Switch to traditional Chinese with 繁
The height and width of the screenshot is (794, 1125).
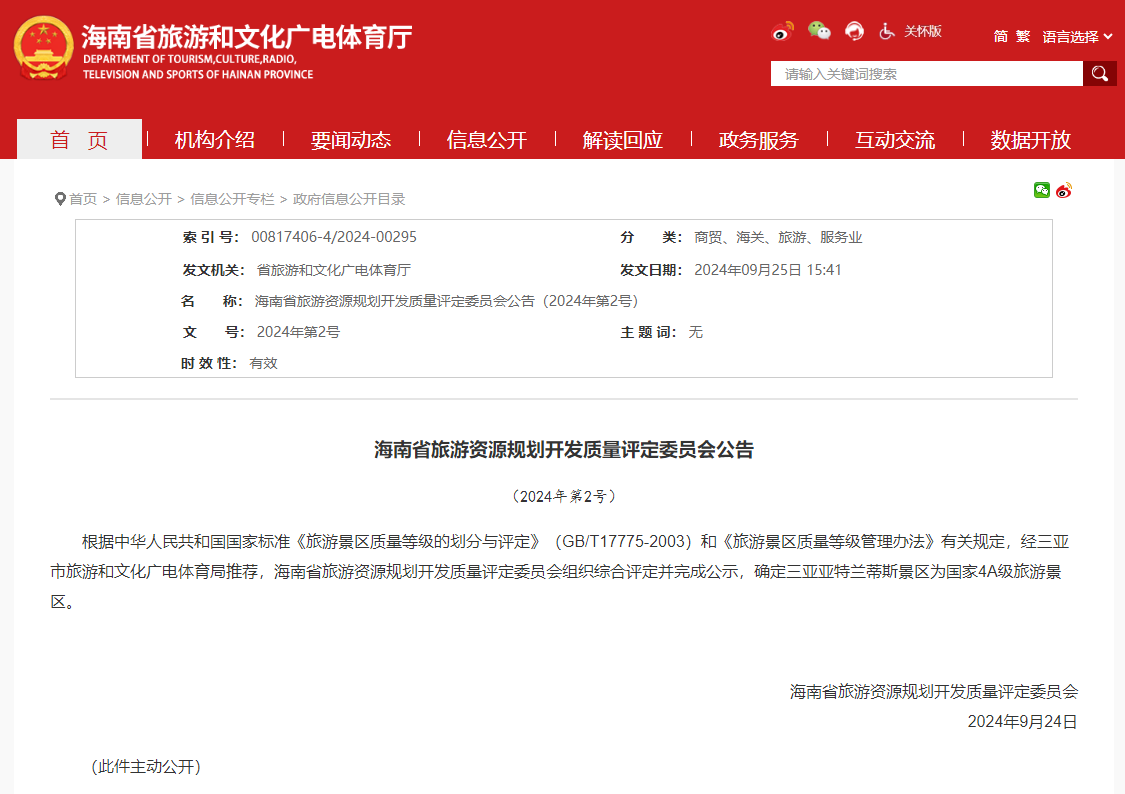tap(1022, 35)
